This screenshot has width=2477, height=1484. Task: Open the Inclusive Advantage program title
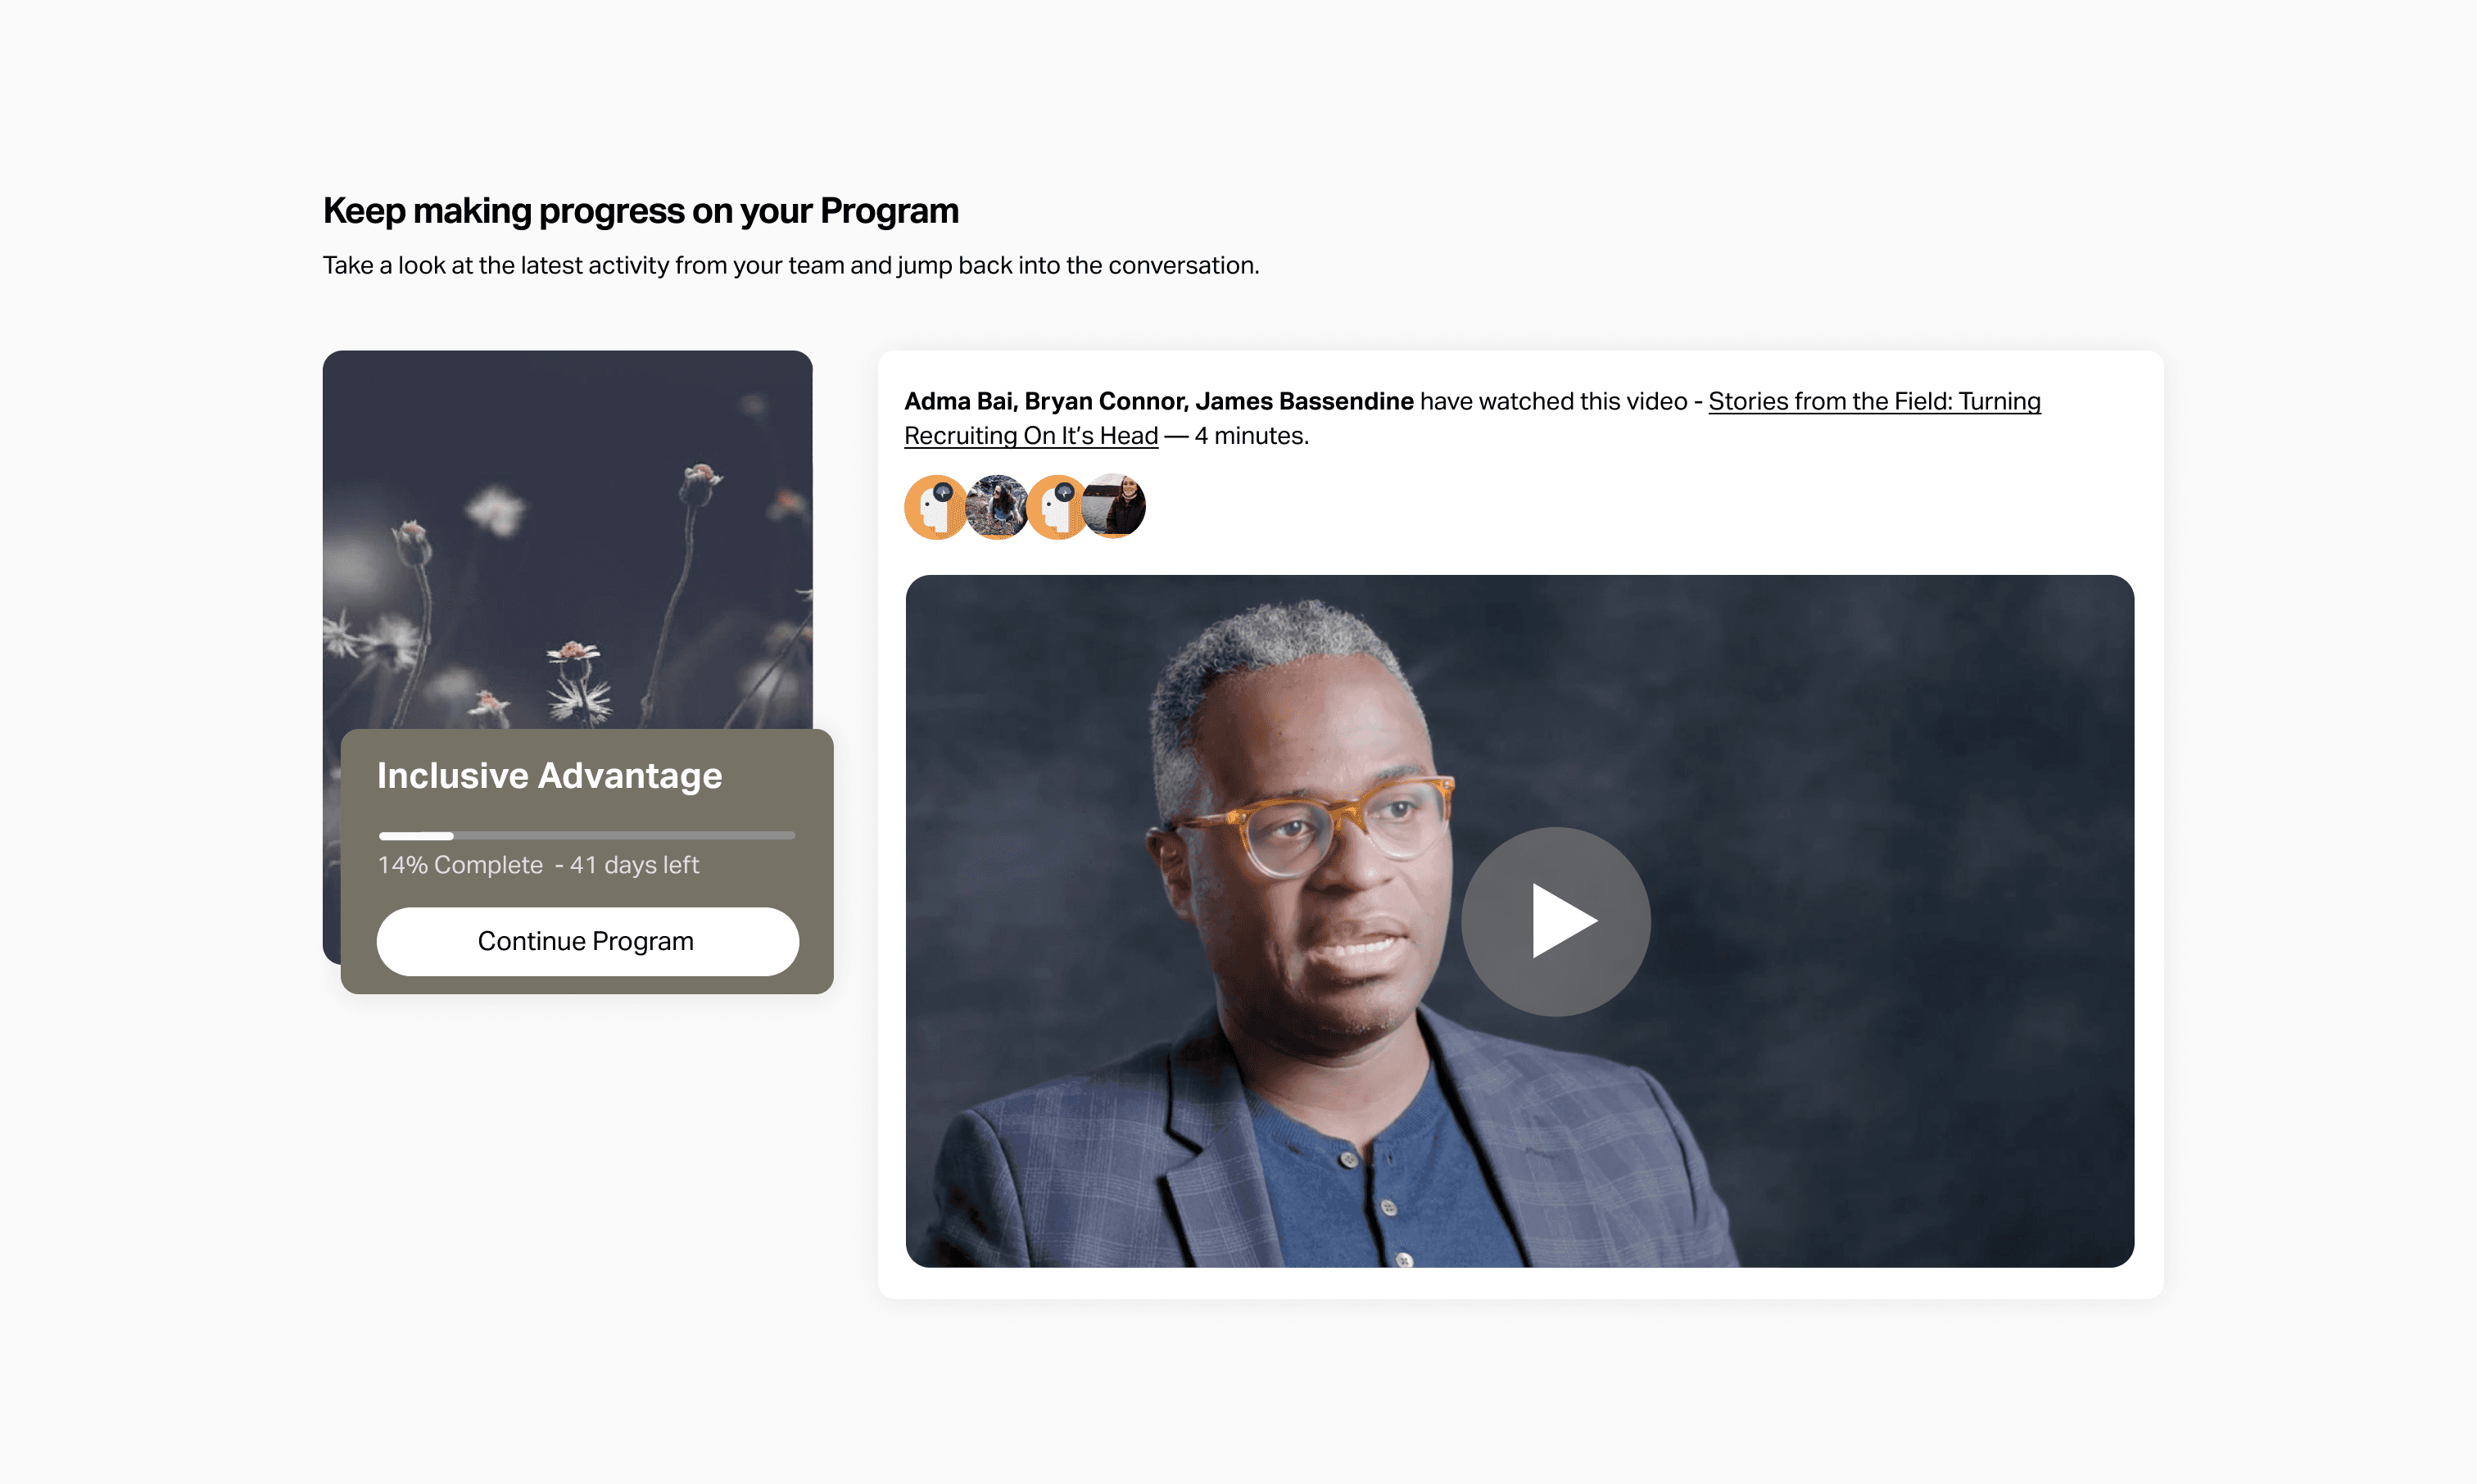tap(549, 776)
